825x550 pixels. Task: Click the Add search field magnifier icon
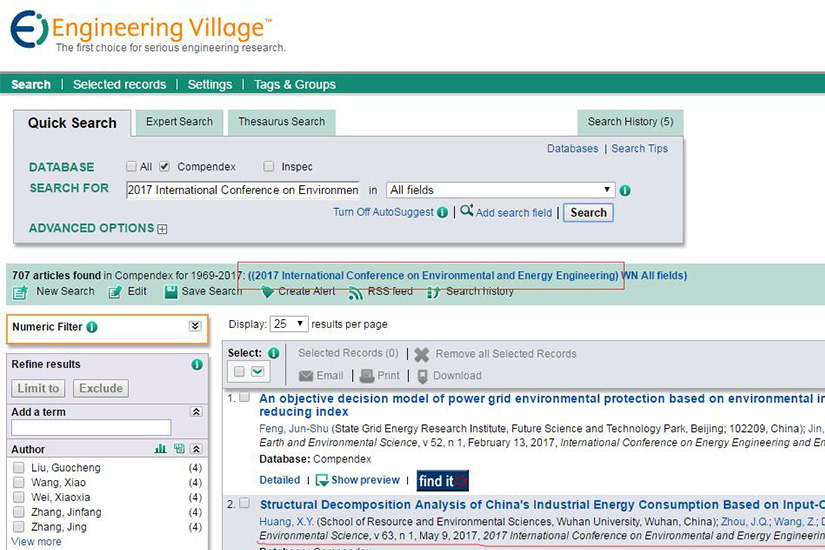pos(466,211)
